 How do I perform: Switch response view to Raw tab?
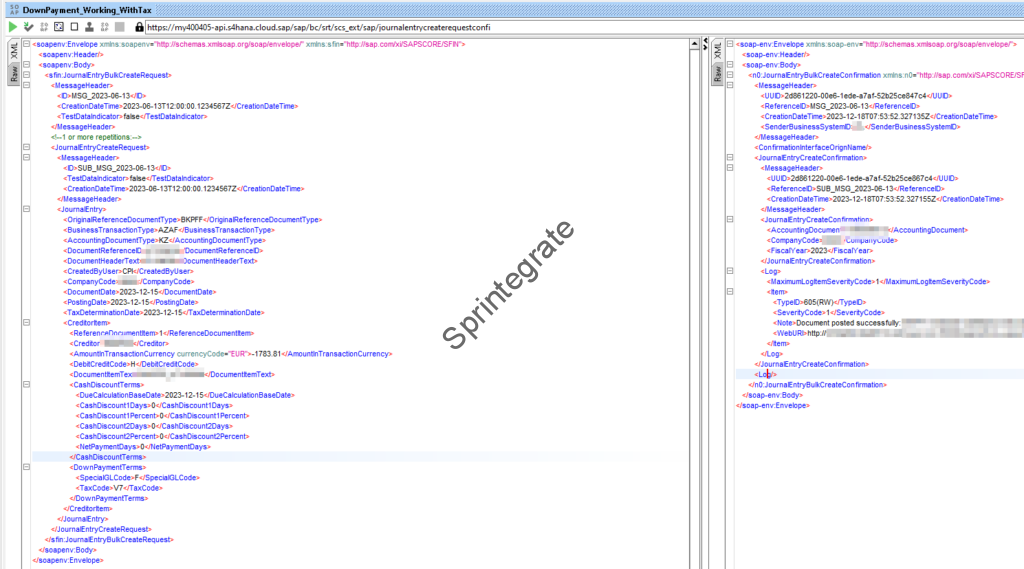point(716,76)
